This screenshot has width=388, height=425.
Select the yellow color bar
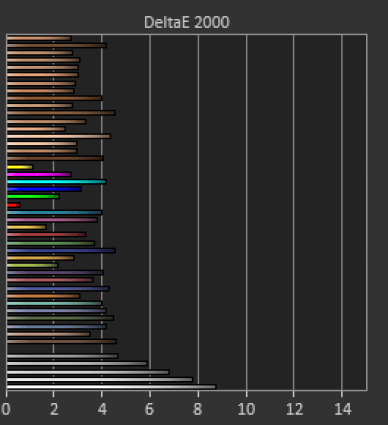[x=20, y=167]
